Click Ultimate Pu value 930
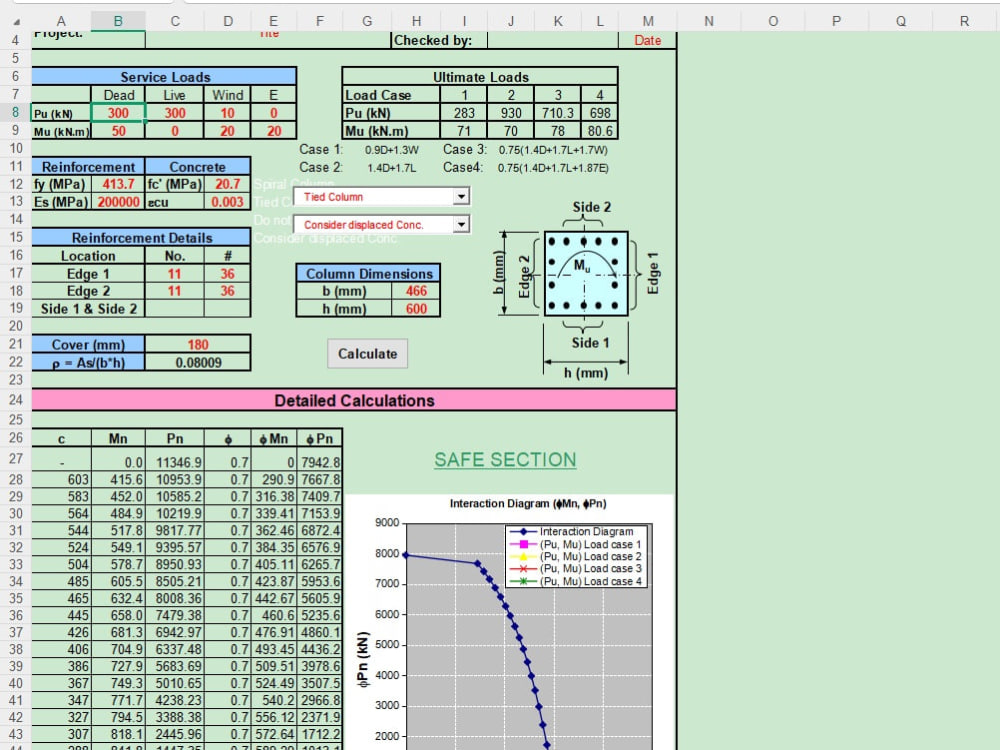Image resolution: width=1000 pixels, height=750 pixels. (511, 113)
